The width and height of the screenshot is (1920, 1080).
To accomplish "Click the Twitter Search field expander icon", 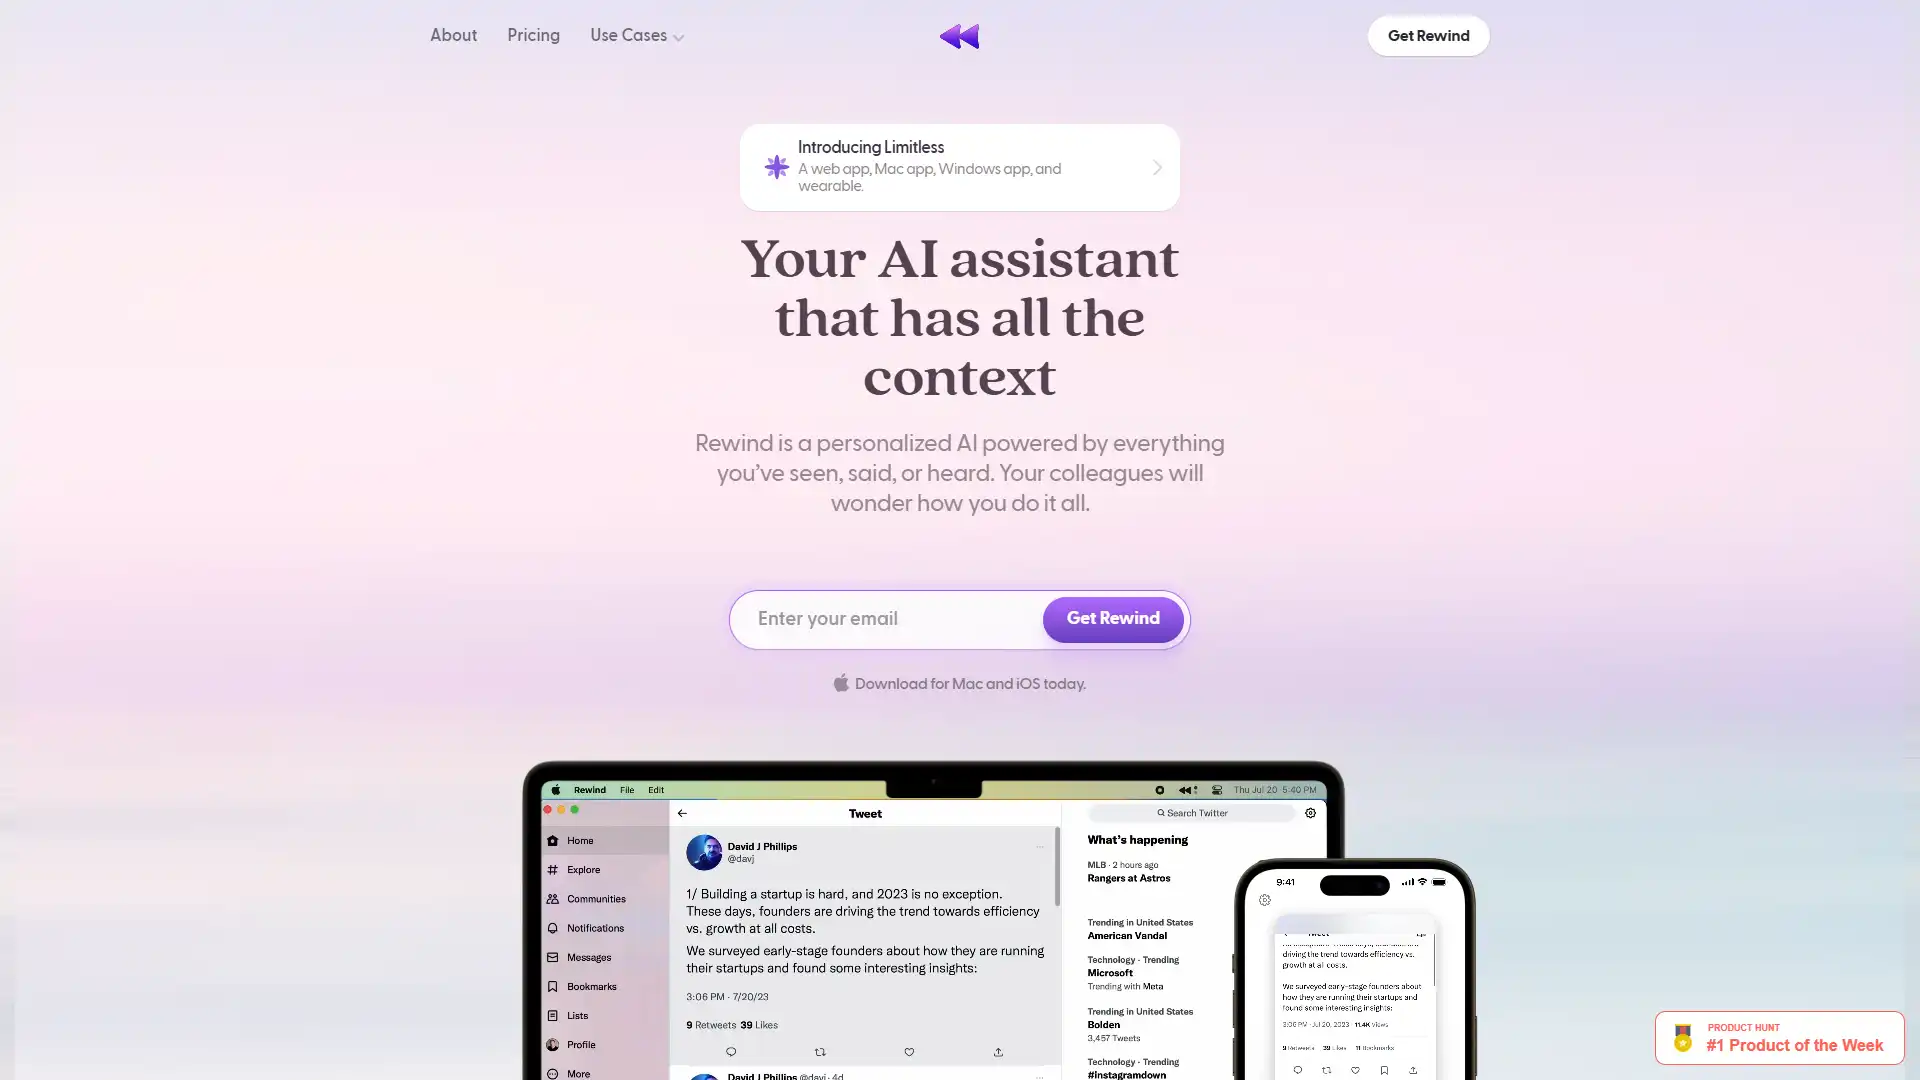I will (1309, 814).
